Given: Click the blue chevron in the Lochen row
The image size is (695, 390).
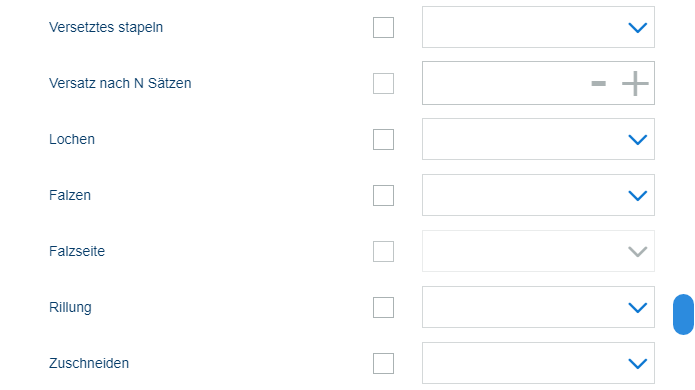Looking at the screenshot, I should 638,140.
